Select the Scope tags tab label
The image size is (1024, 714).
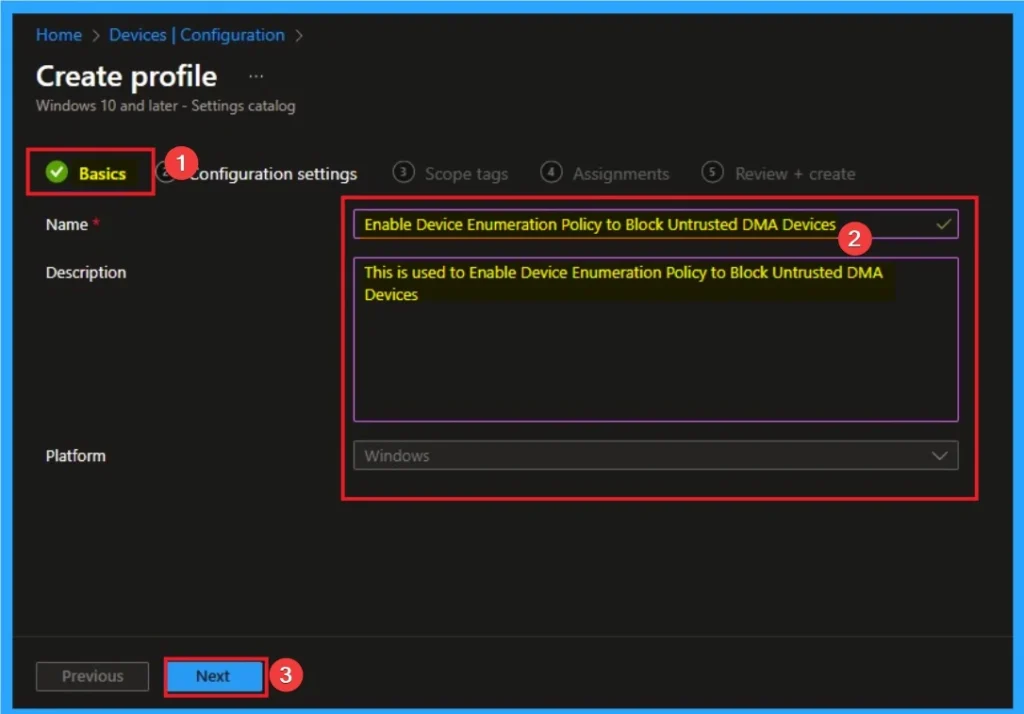click(x=466, y=174)
